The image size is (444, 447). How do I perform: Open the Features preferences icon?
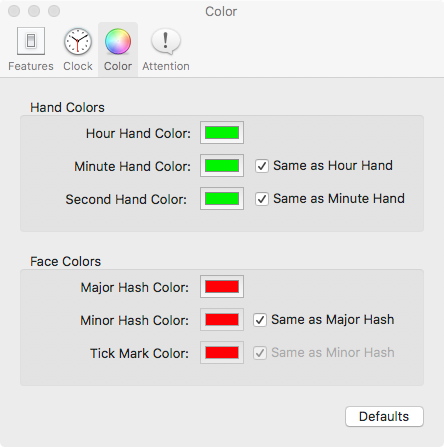[x=31, y=41]
